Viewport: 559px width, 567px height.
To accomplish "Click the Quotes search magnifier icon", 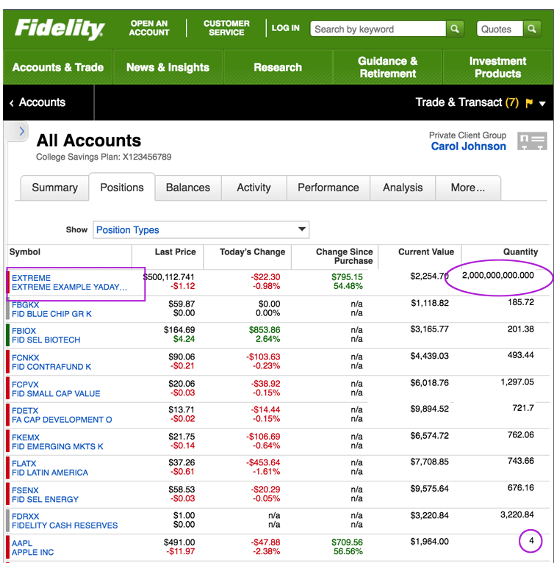I will (532, 29).
